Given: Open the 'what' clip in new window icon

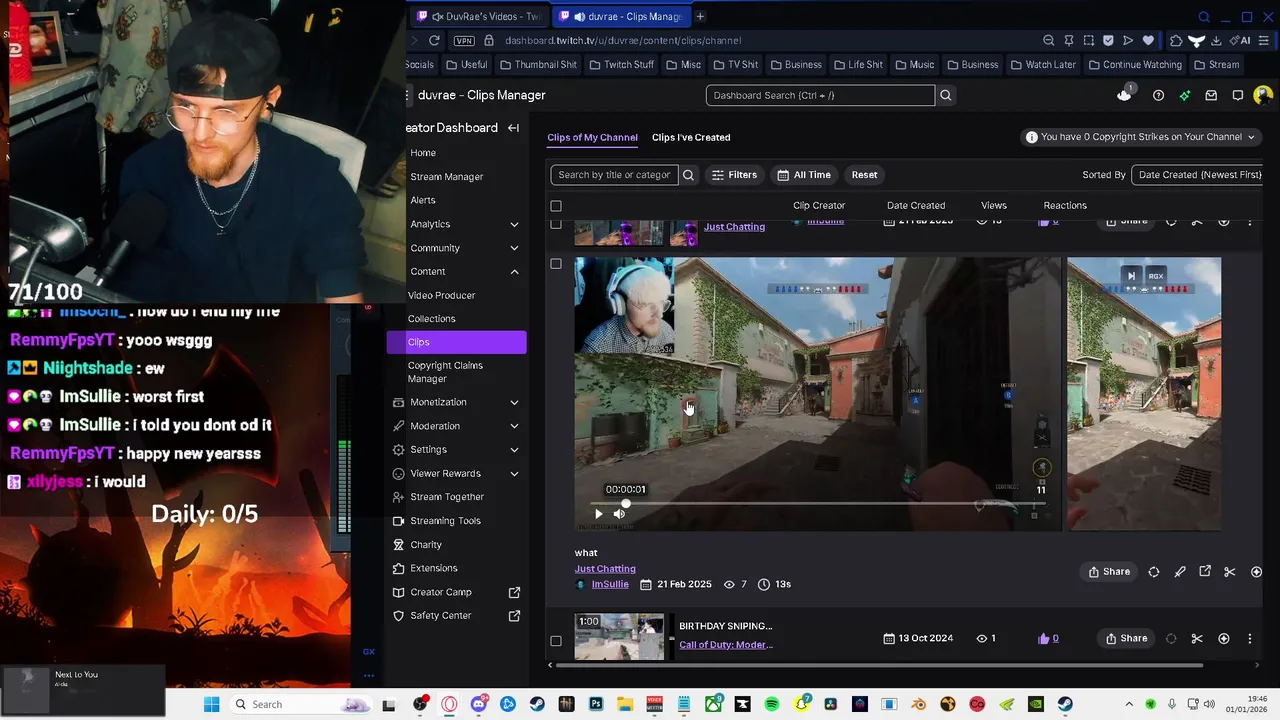Looking at the screenshot, I should (1205, 571).
